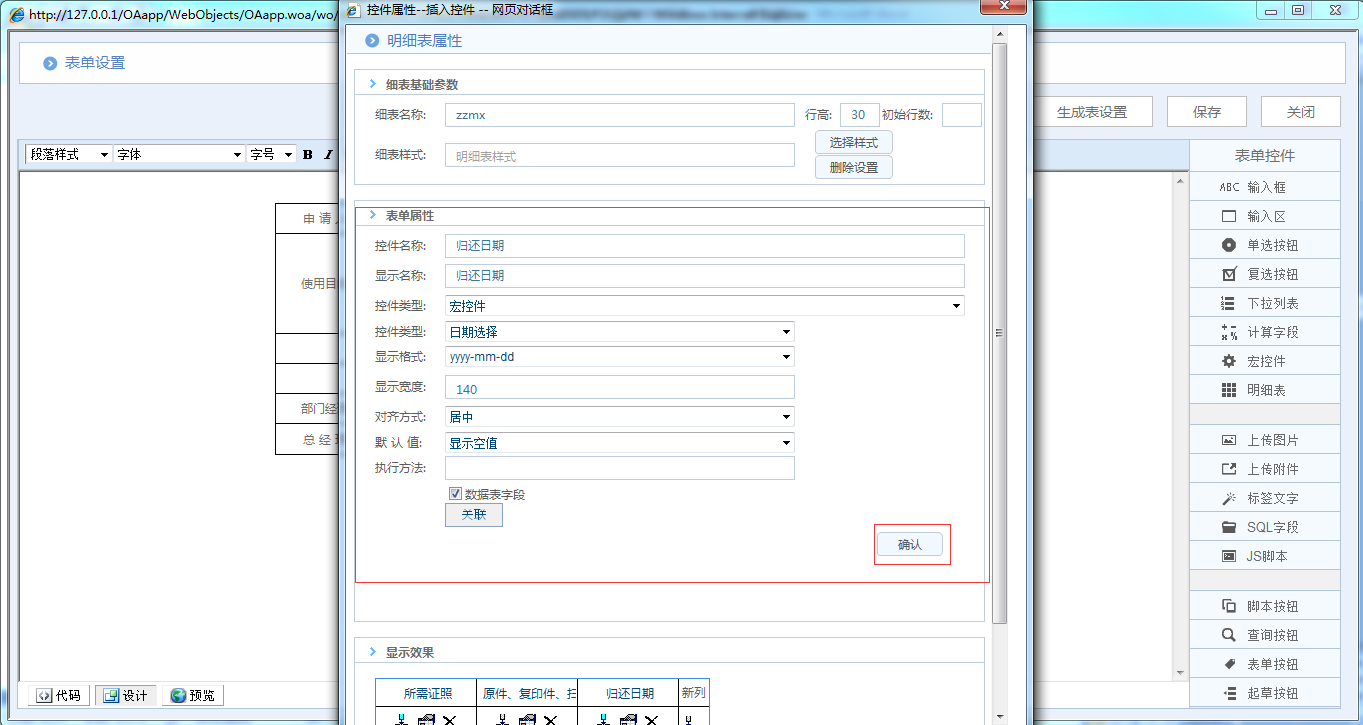Insert a 明细表 detail table control
1363x725 pixels.
(1263, 389)
